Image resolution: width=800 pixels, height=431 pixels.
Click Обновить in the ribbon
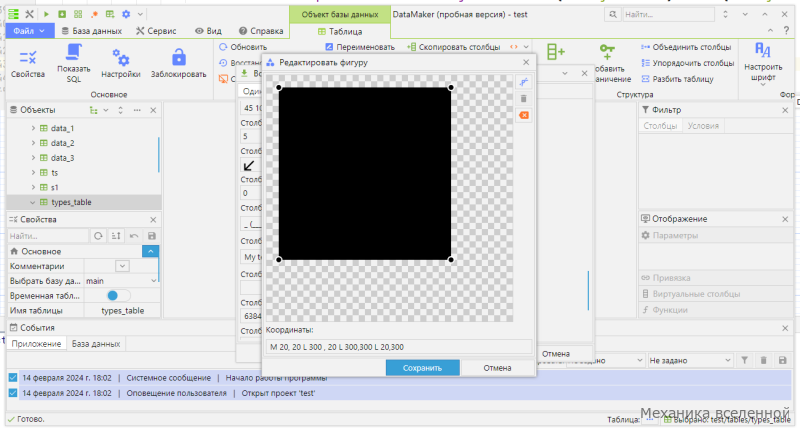(x=243, y=47)
